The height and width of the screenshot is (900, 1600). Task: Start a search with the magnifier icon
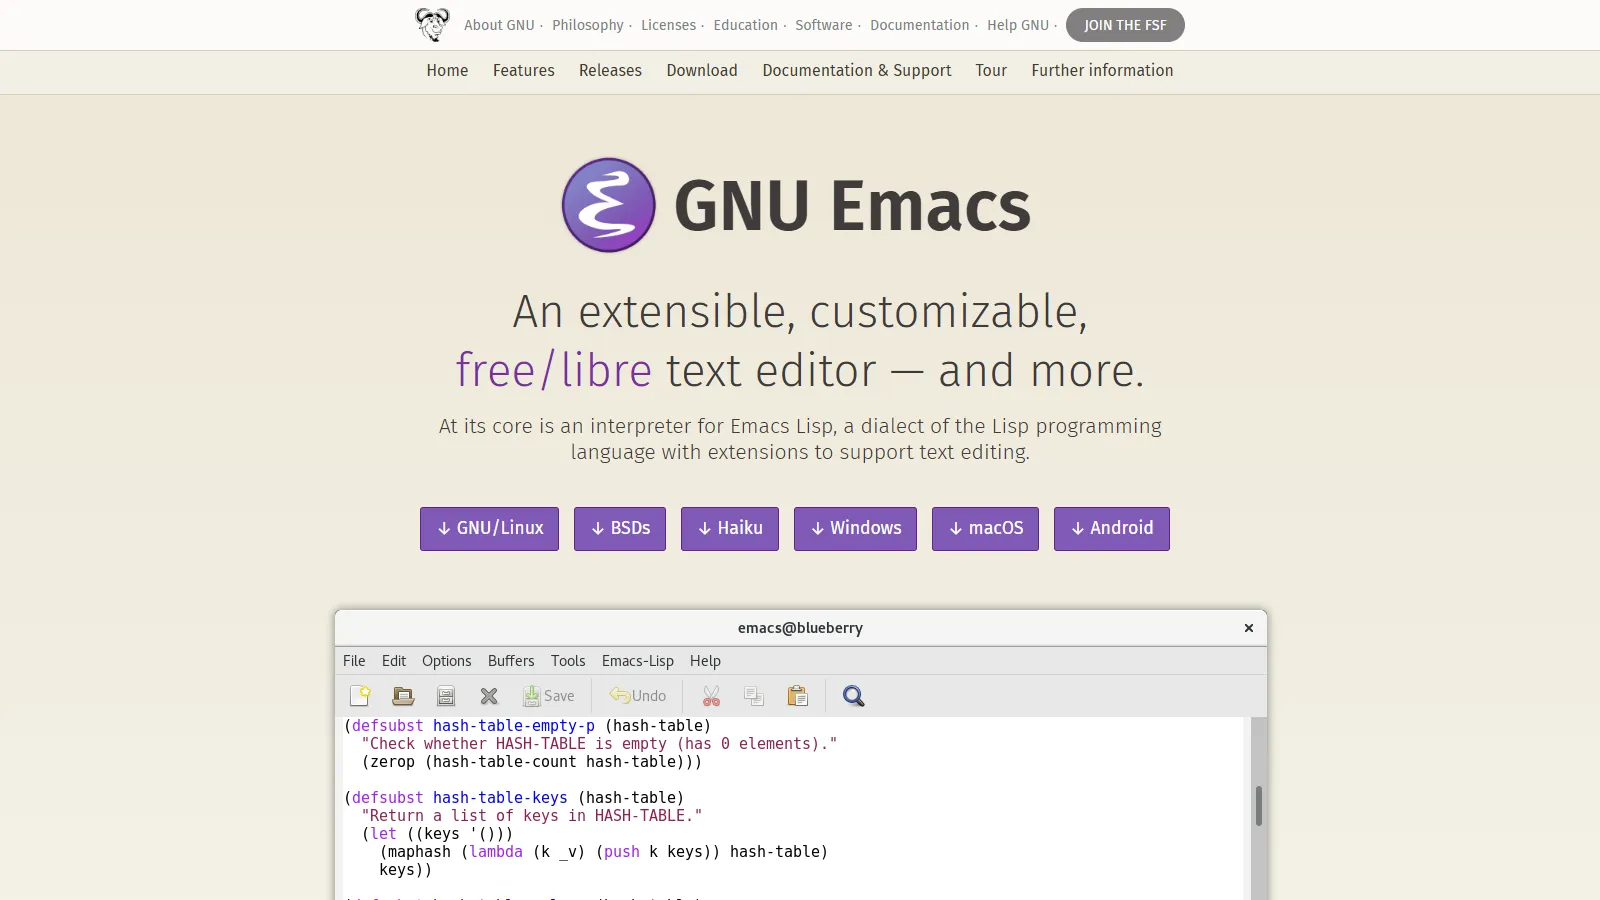tap(852, 695)
